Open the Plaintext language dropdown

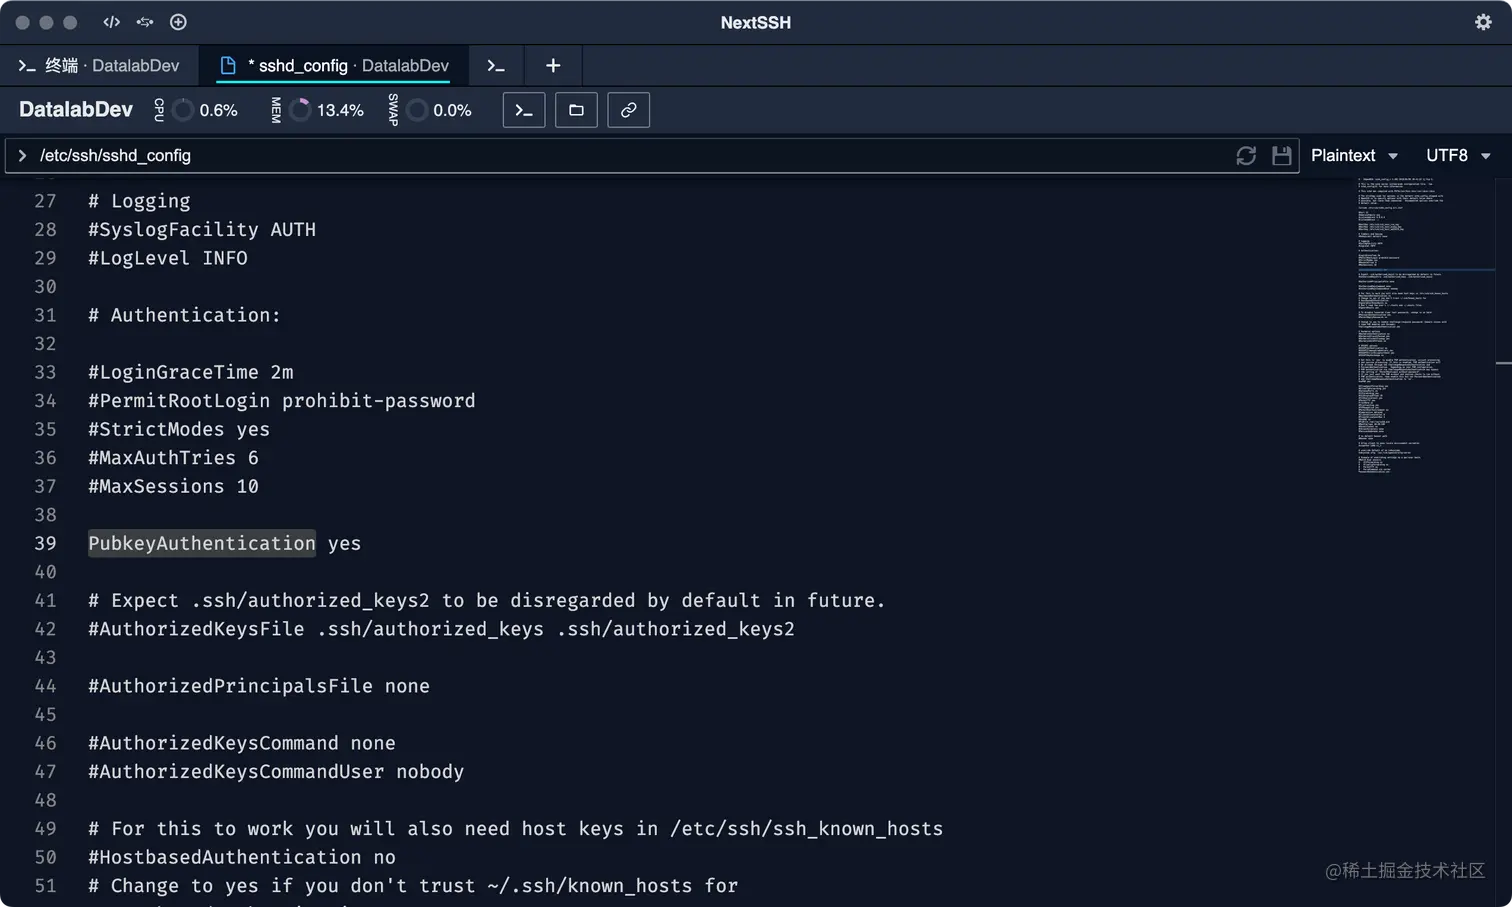point(1355,156)
